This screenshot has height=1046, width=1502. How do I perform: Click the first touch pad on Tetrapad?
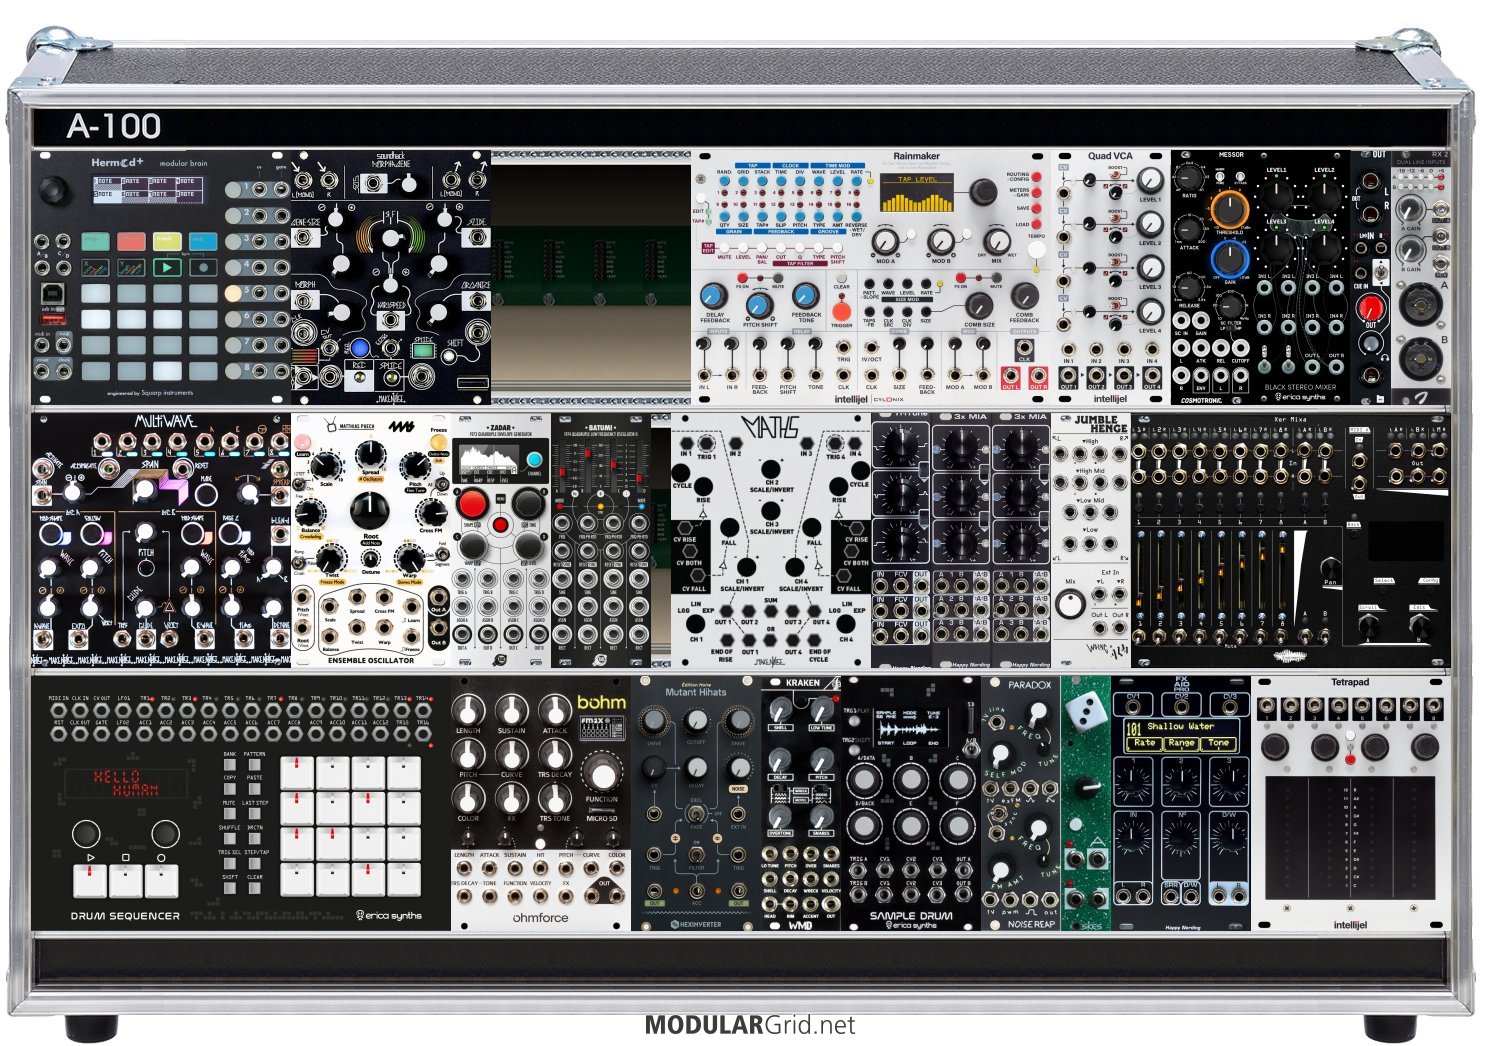point(1287,838)
